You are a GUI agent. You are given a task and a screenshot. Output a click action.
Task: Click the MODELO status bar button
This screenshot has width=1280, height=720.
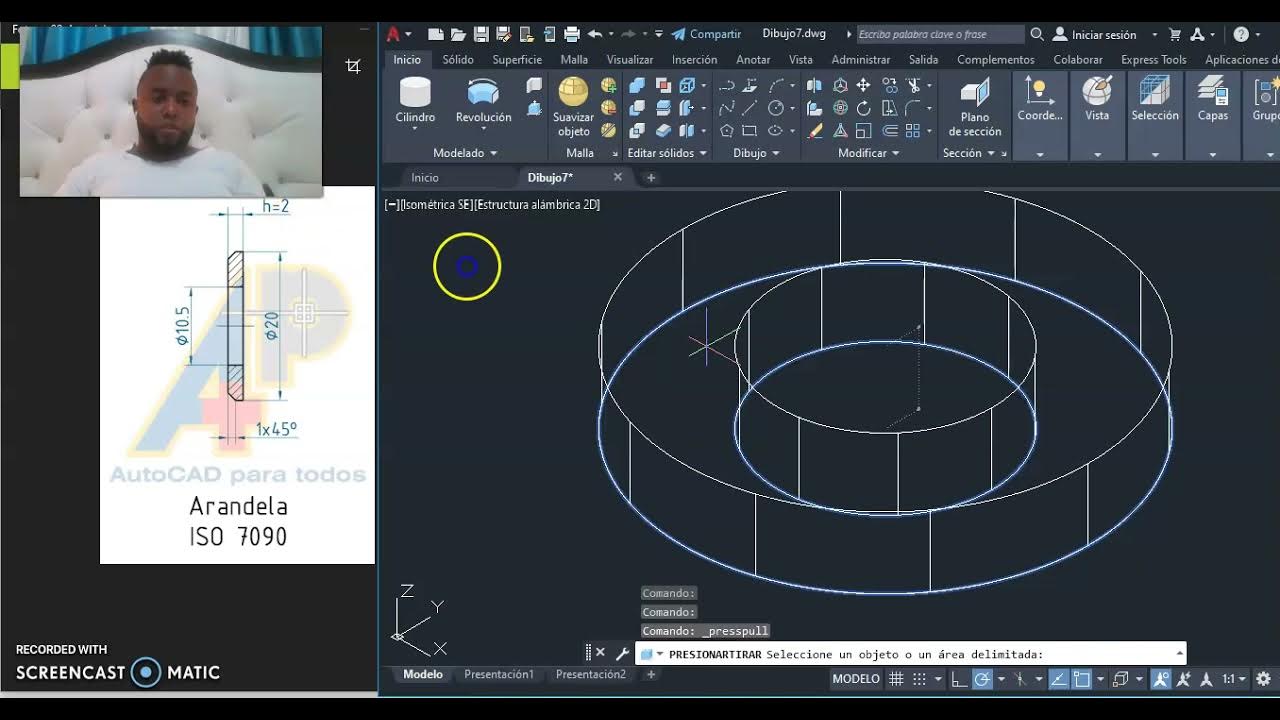pyautogui.click(x=856, y=679)
